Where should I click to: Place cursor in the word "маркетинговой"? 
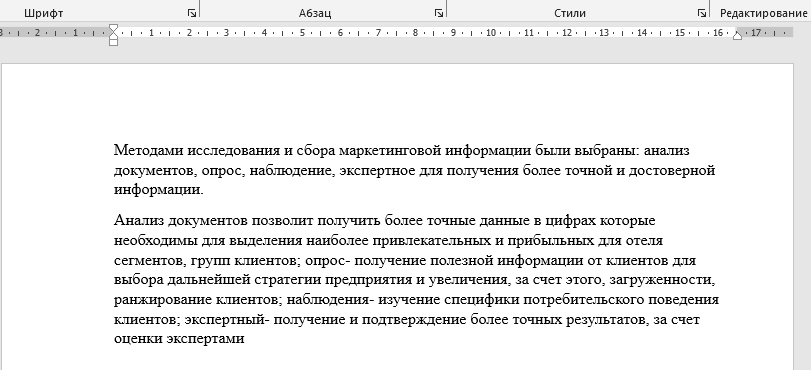click(389, 151)
